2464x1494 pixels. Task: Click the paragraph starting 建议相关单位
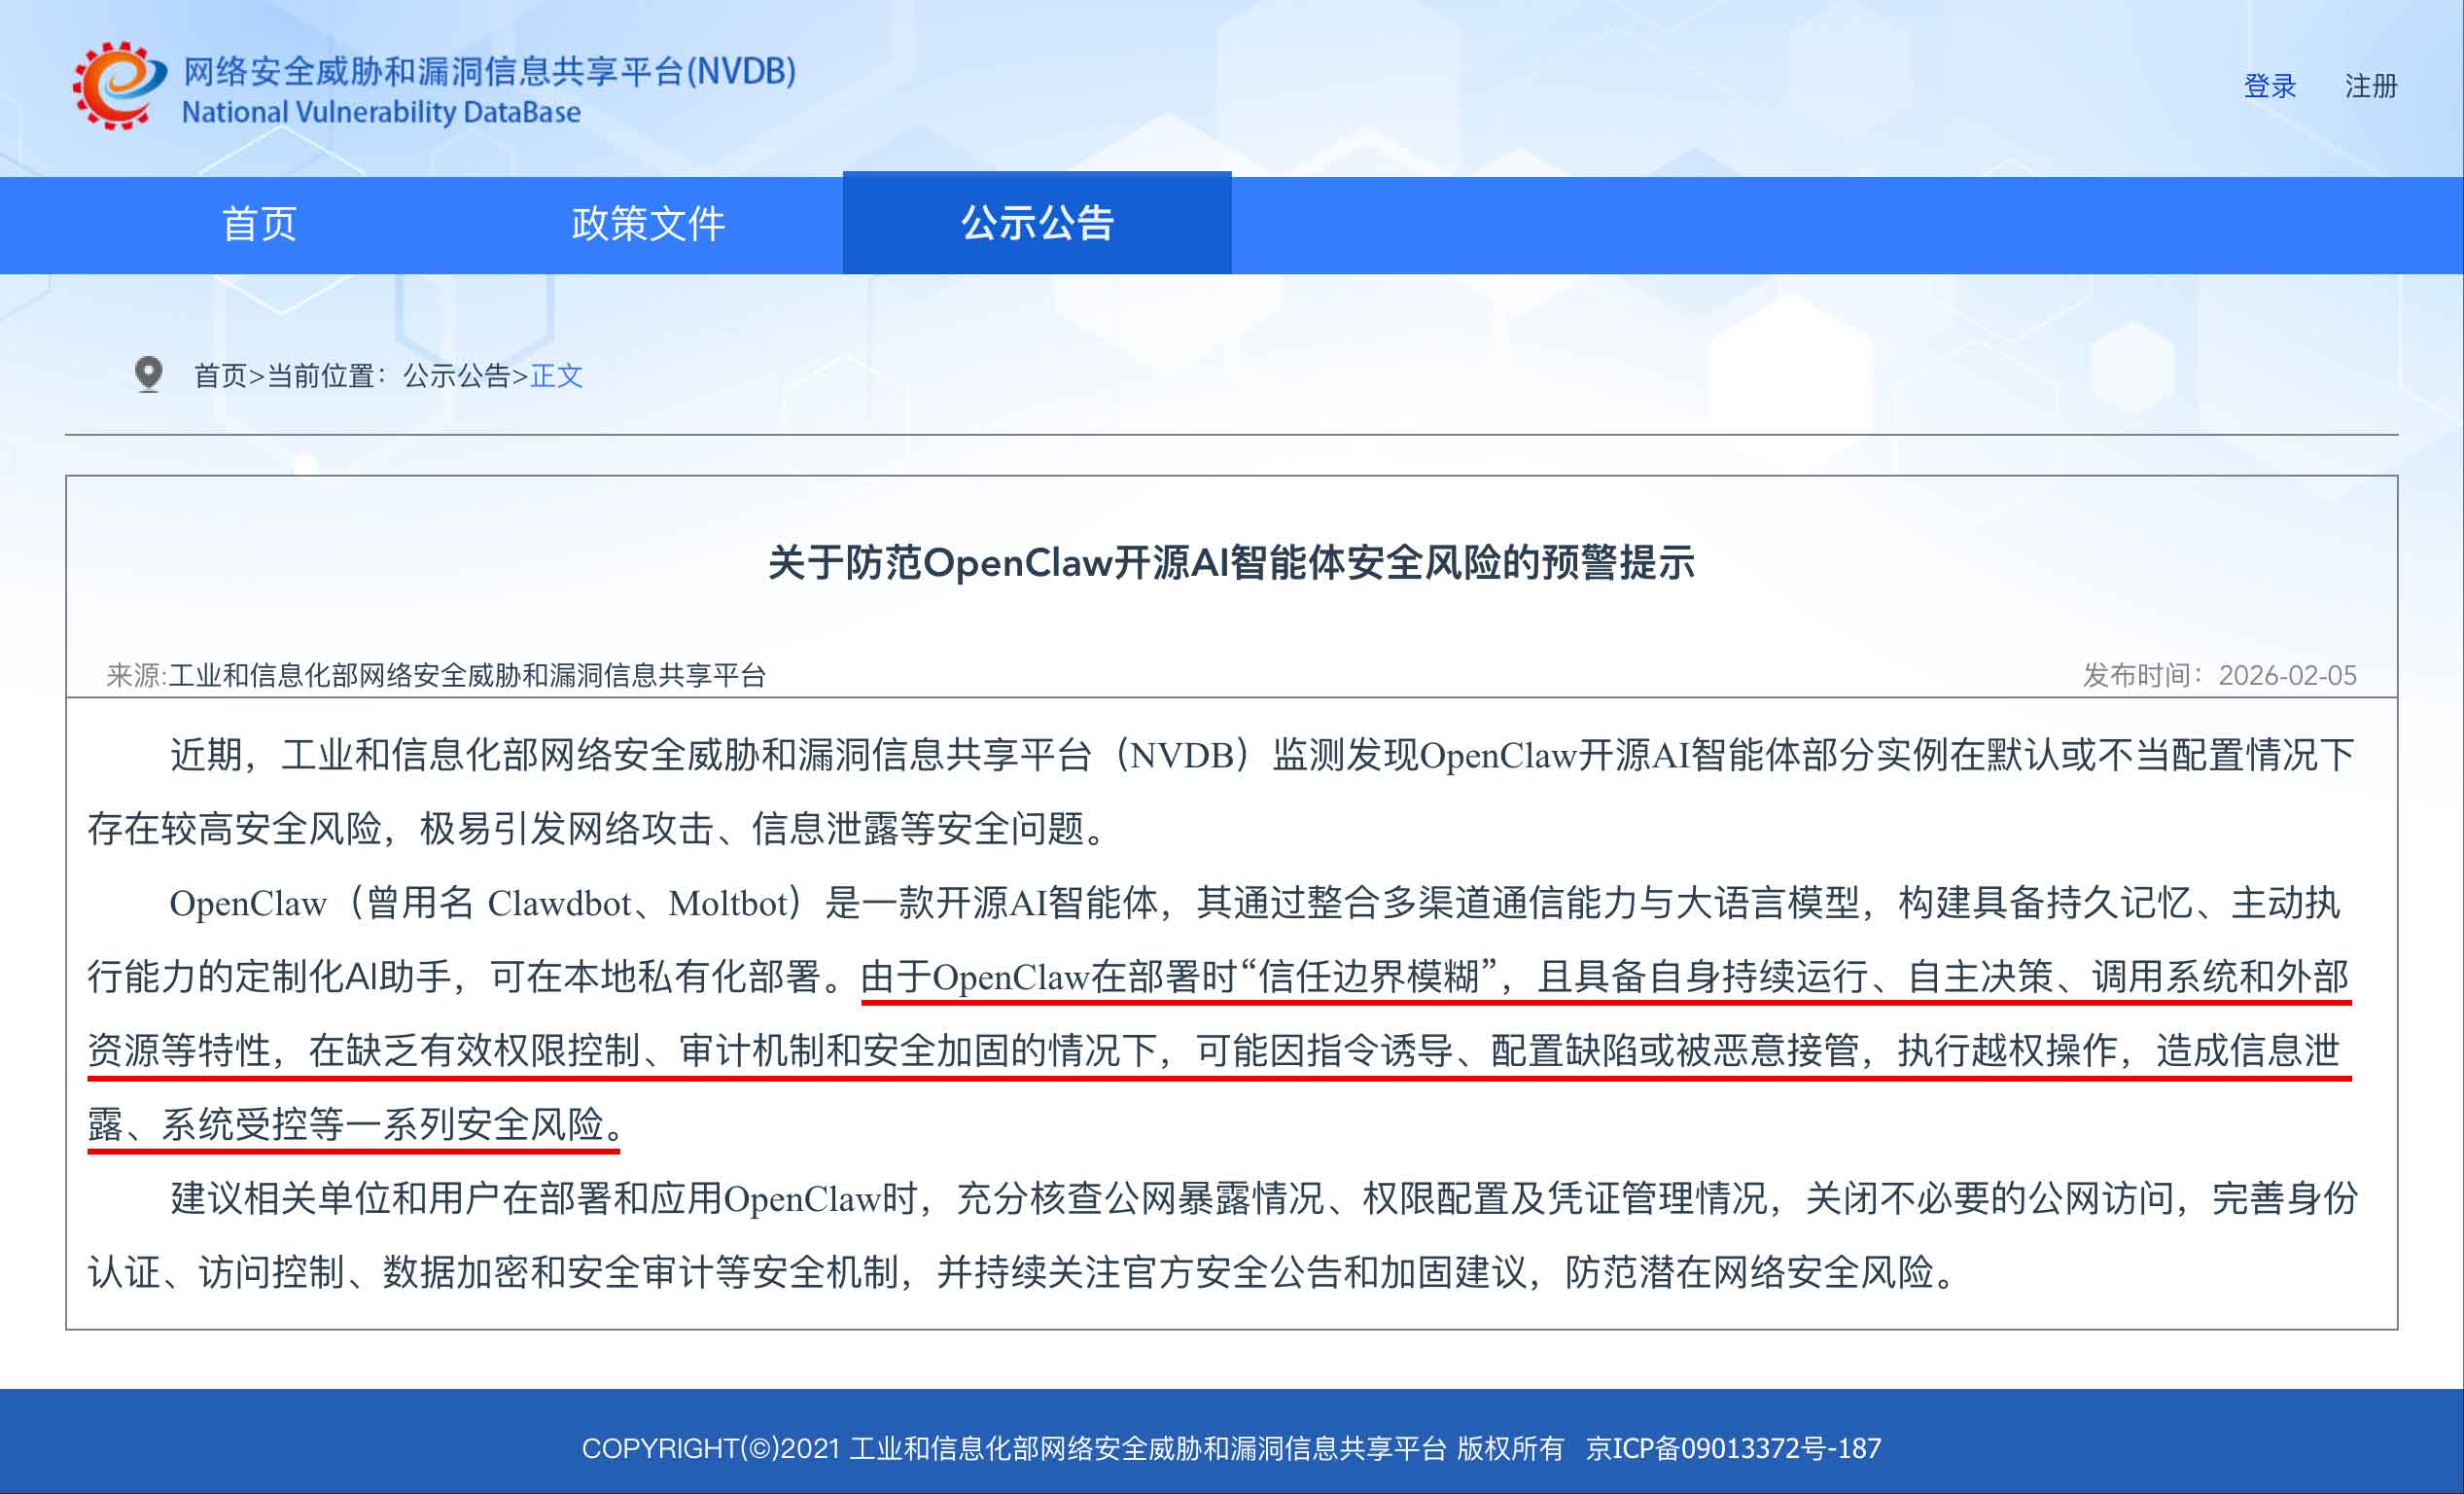(x=1218, y=1199)
